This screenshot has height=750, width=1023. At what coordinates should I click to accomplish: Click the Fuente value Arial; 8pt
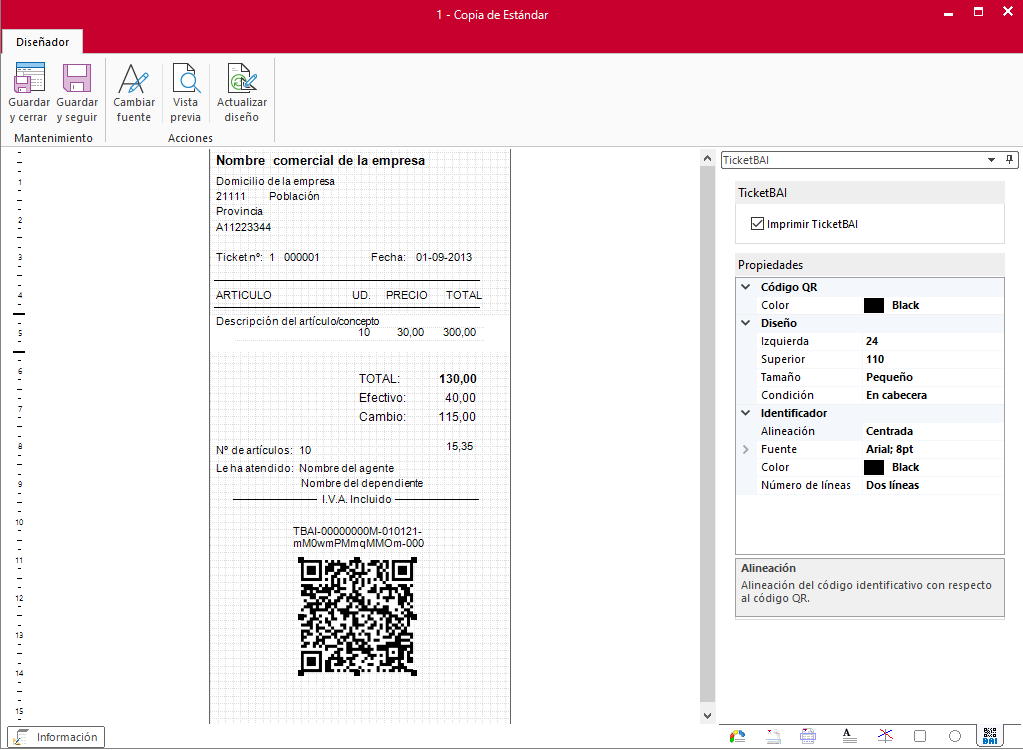pyautogui.click(x=933, y=449)
